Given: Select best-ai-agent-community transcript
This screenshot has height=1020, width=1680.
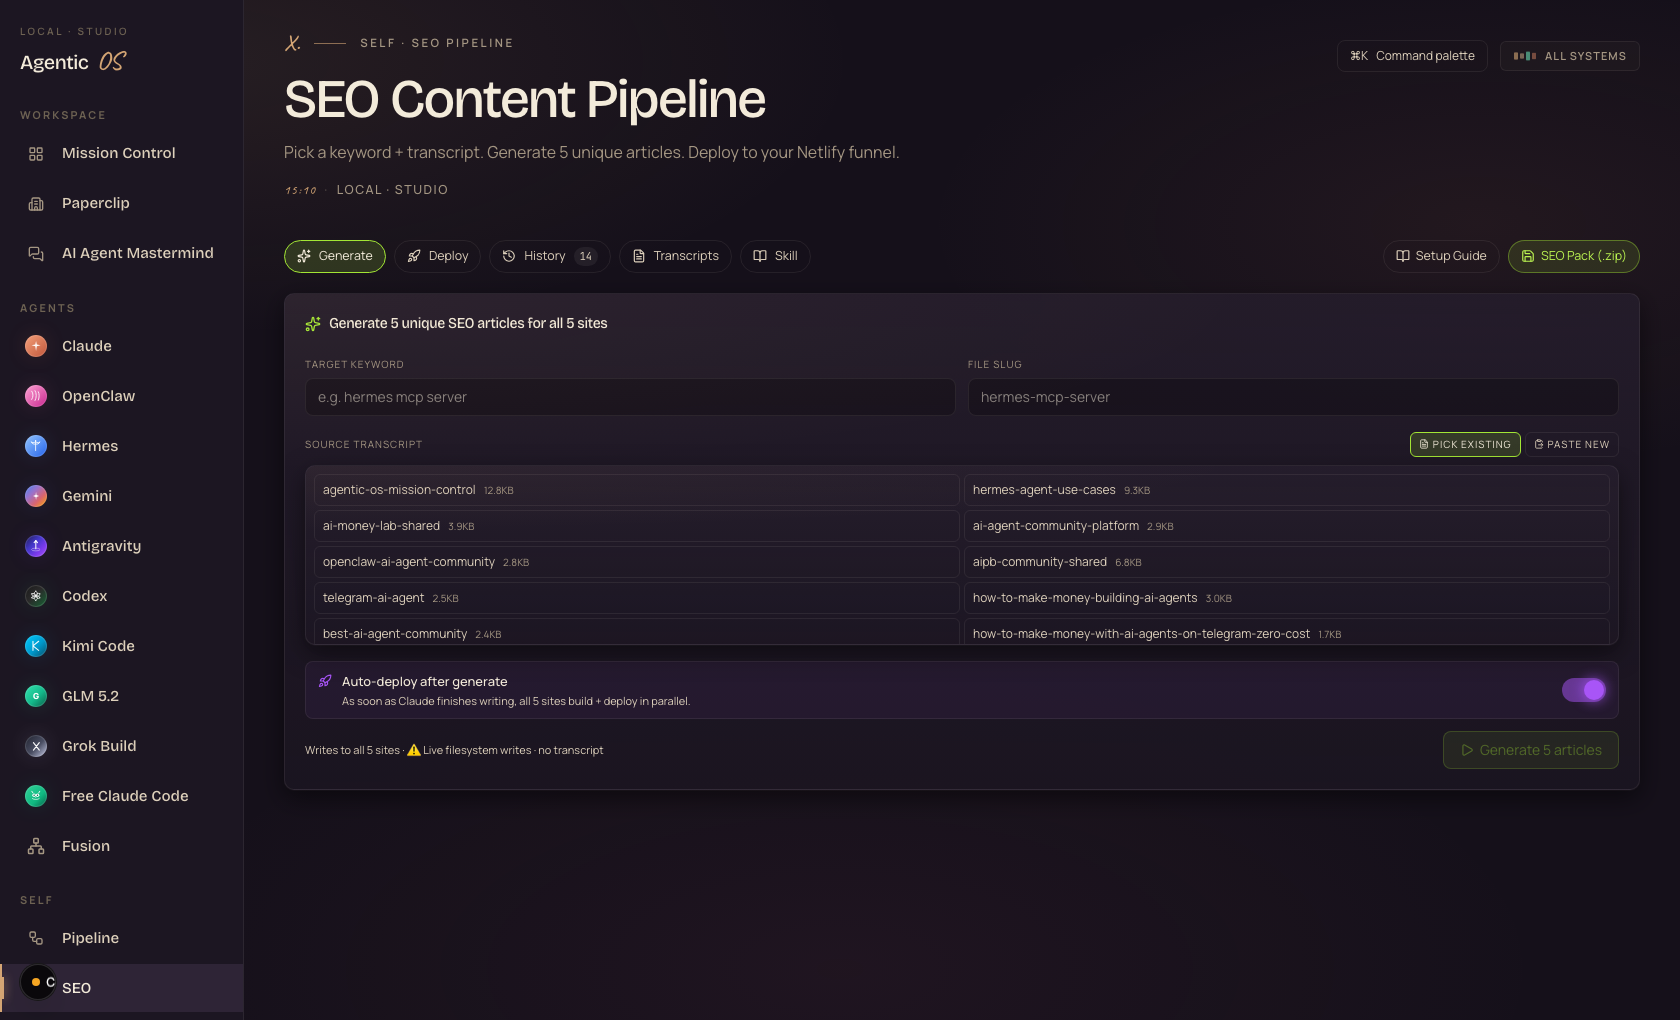Looking at the screenshot, I should [636, 631].
